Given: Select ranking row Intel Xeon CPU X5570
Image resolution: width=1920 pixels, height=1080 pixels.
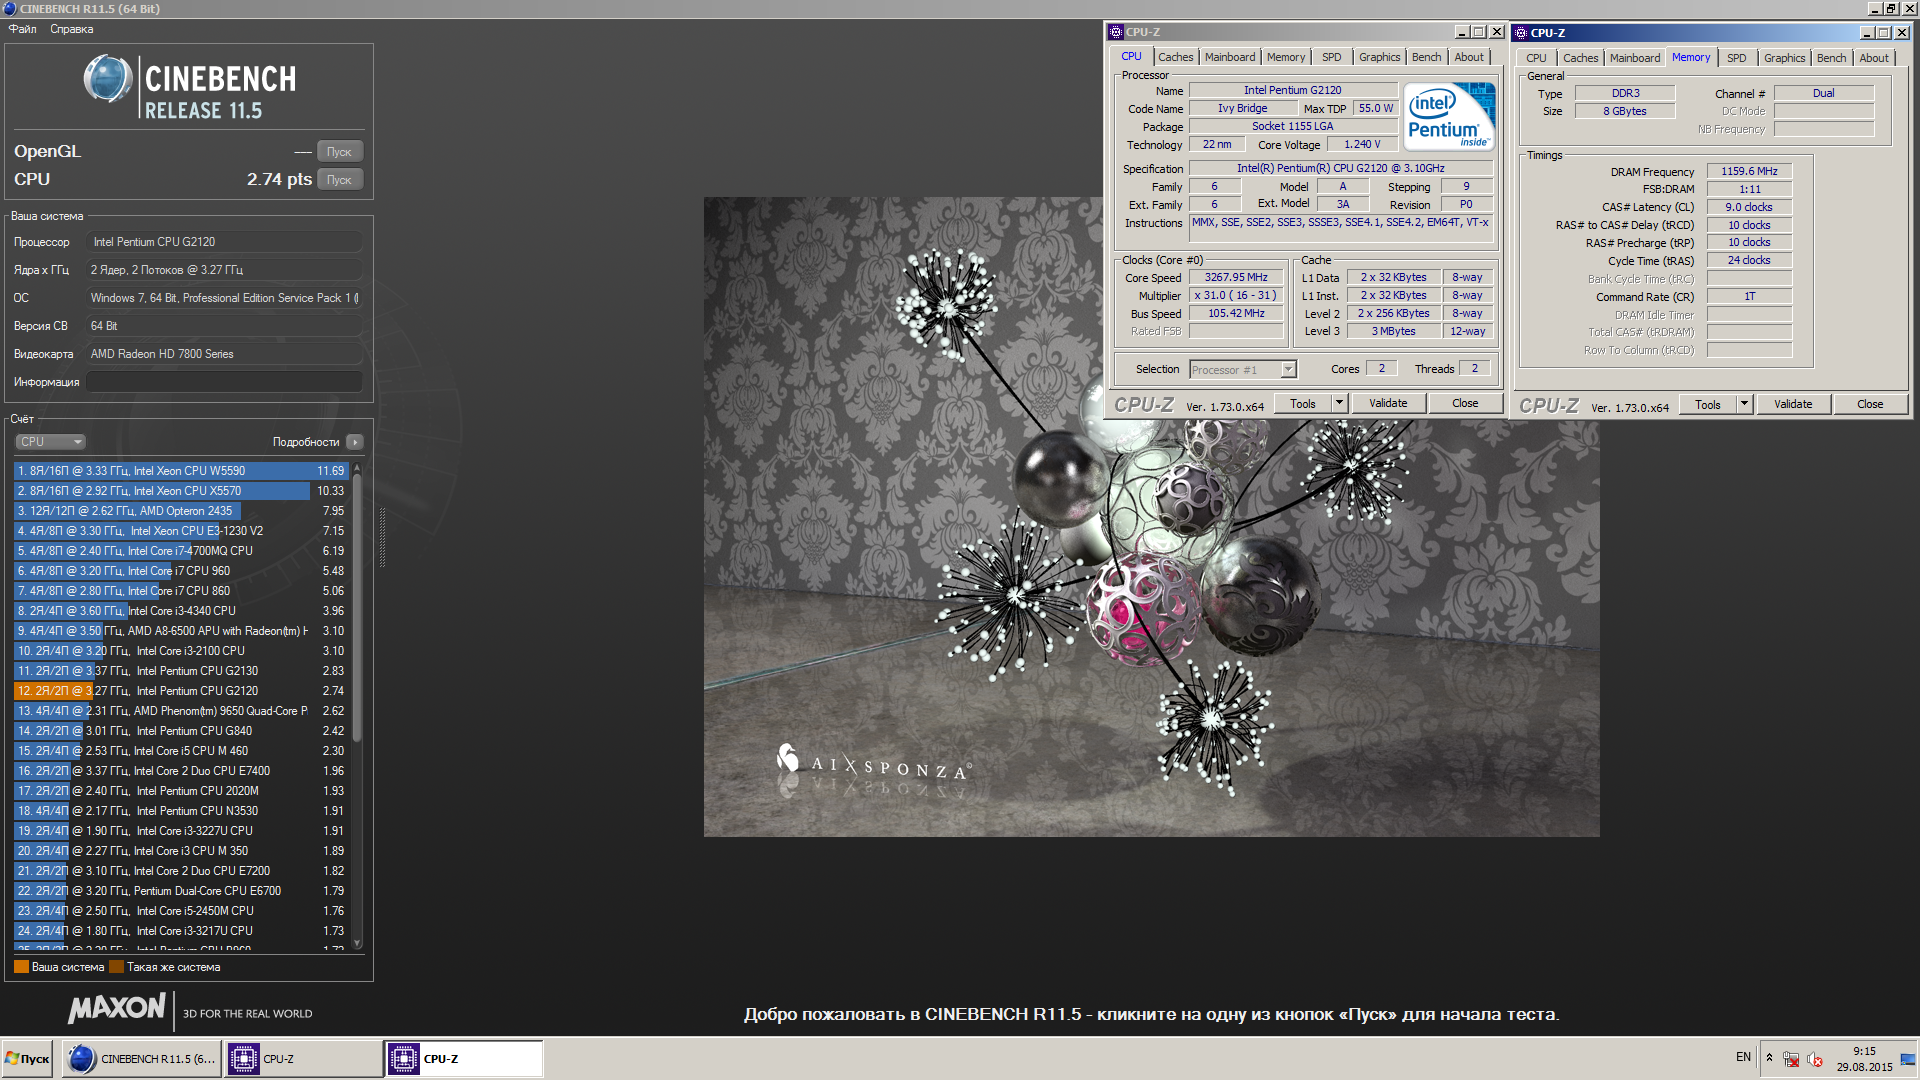Looking at the screenshot, I should 181,491.
